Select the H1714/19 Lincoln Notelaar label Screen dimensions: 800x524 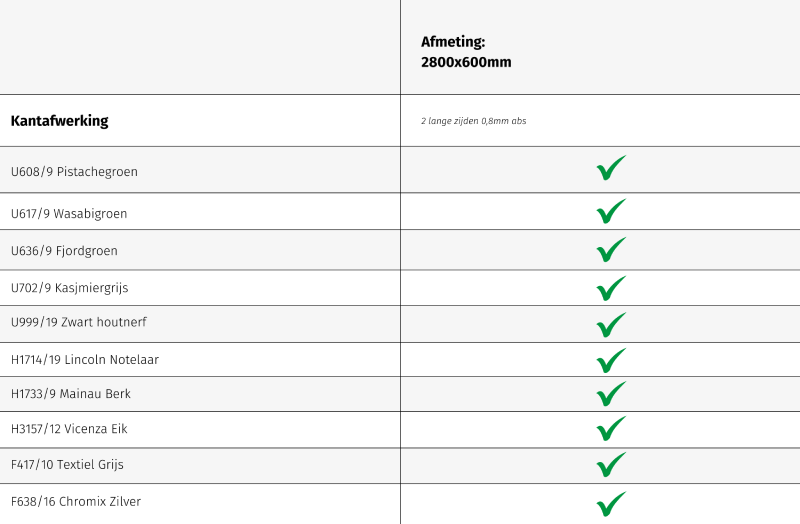click(85, 360)
